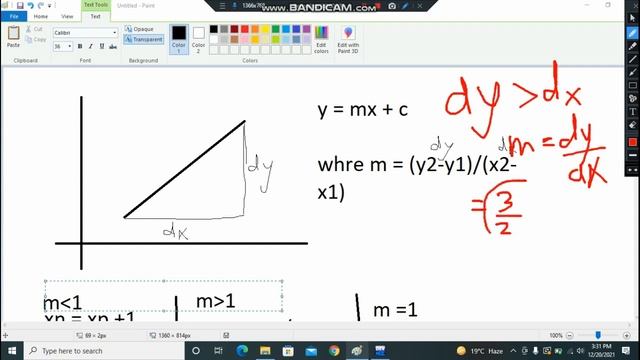Click the 19°C Haze weather widget

(480, 351)
